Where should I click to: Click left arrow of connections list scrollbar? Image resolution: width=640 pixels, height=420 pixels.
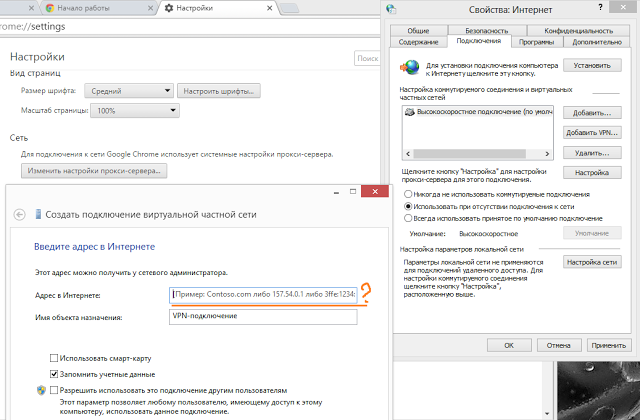click(x=408, y=154)
